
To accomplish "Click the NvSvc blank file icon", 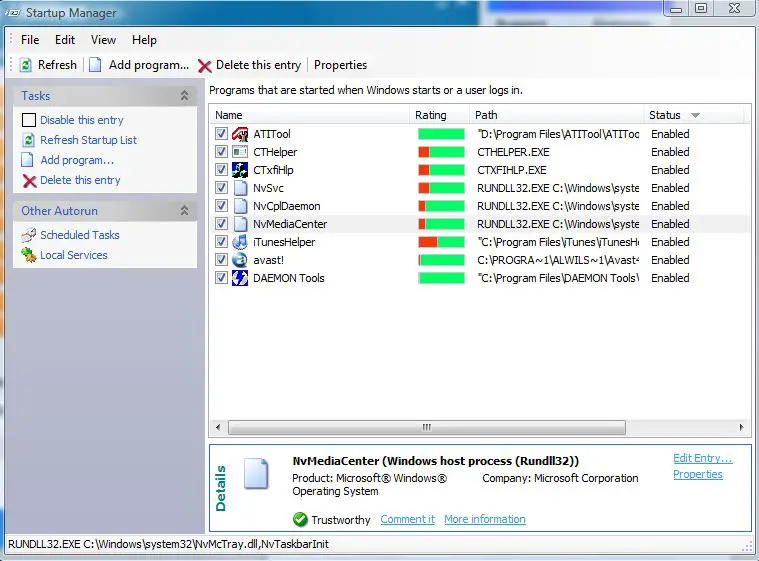I will pyautogui.click(x=240, y=188).
